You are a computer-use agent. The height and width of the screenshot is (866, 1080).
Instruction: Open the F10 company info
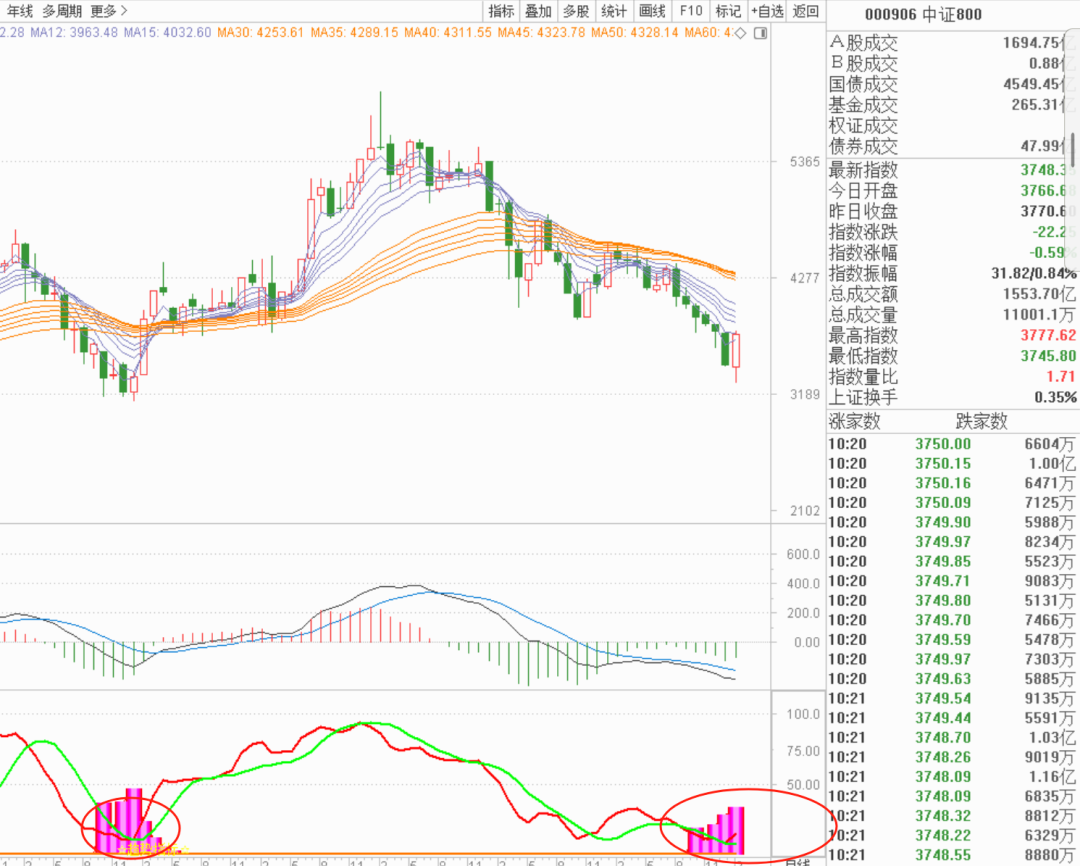(x=690, y=11)
